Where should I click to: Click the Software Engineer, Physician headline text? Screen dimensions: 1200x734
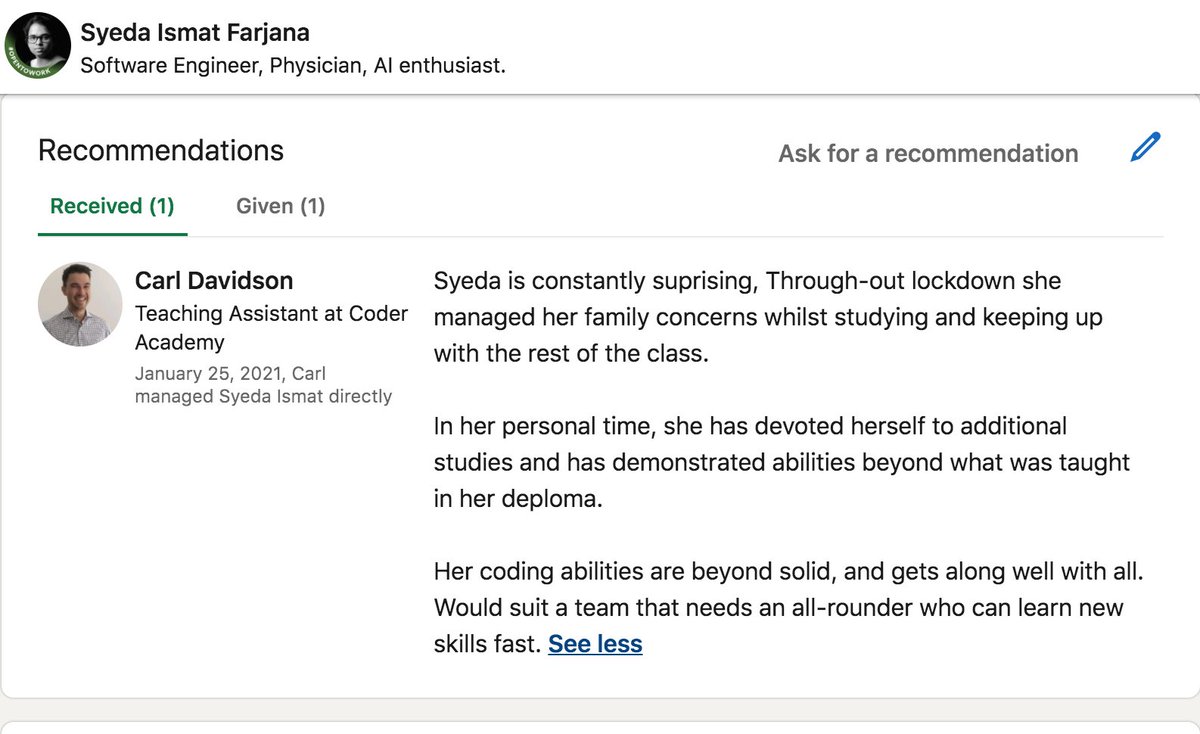coord(293,67)
